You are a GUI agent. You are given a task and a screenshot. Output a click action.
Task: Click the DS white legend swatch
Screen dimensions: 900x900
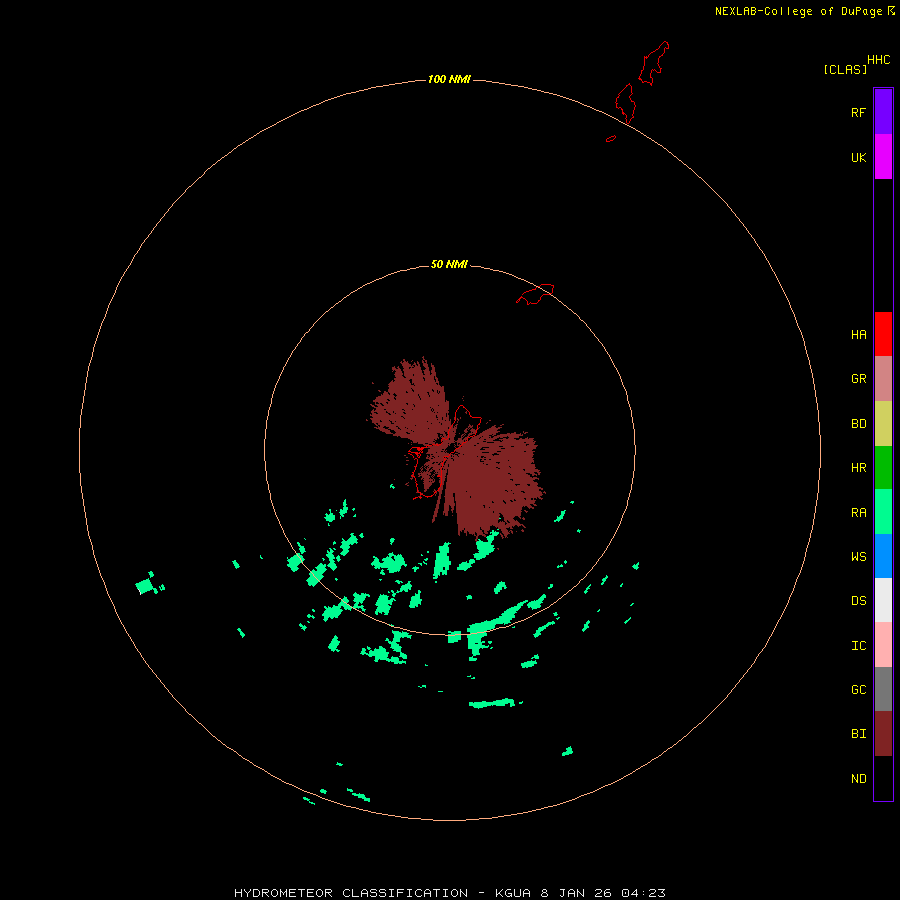(883, 600)
